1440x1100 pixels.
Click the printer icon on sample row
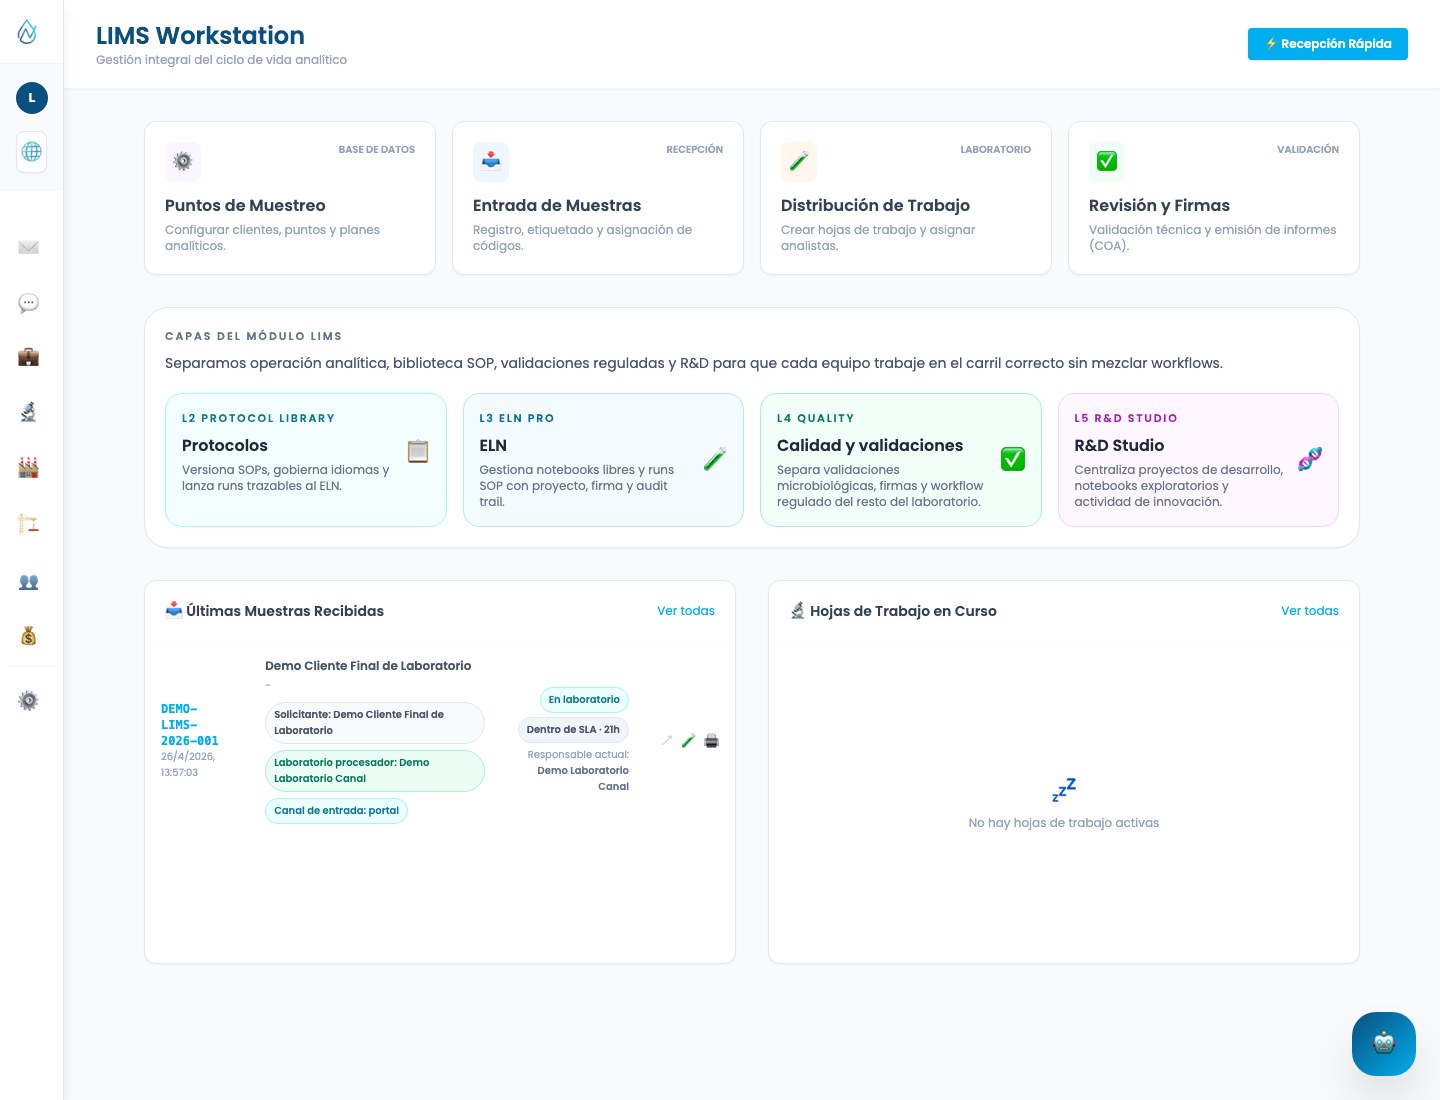click(x=712, y=741)
